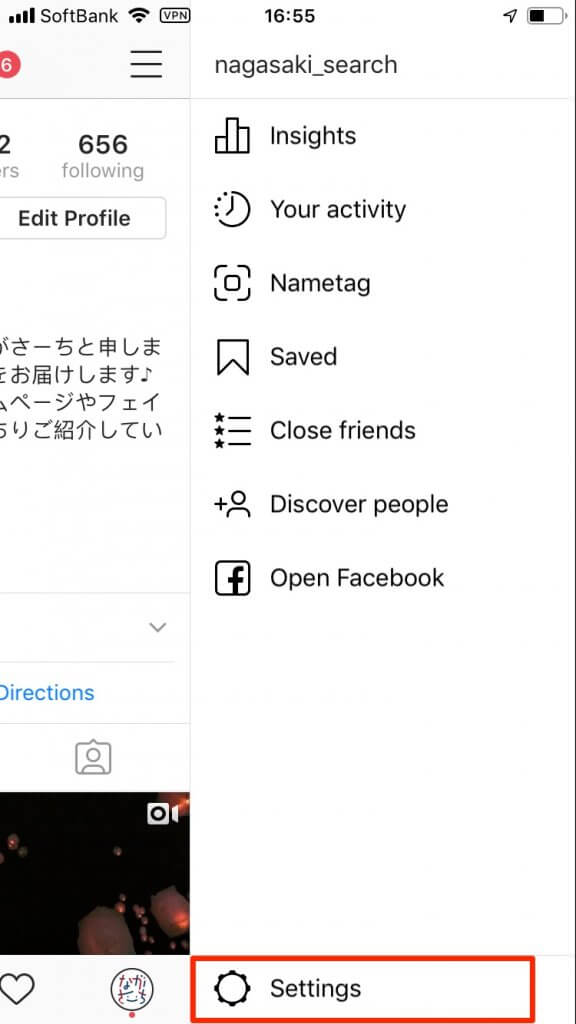Tap the red notification badge

click(x=8, y=65)
